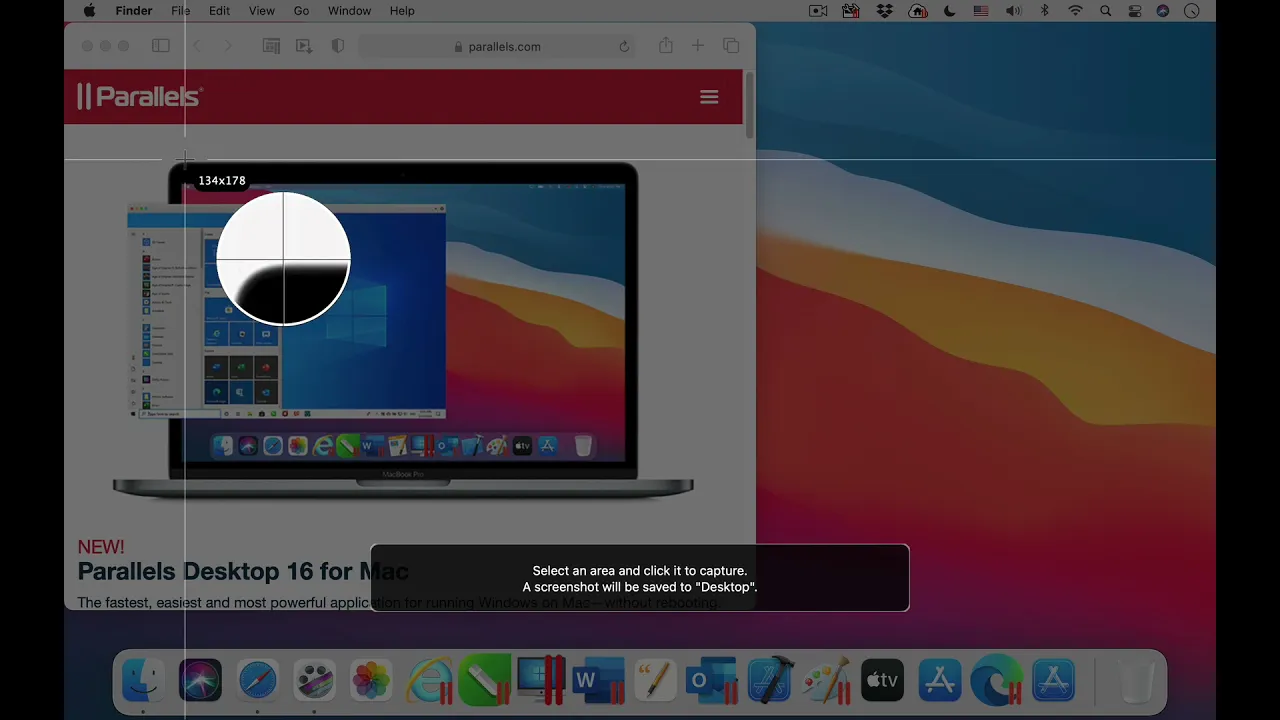Click the clock in the menu bar
The height and width of the screenshot is (720, 1280).
coord(1191,11)
